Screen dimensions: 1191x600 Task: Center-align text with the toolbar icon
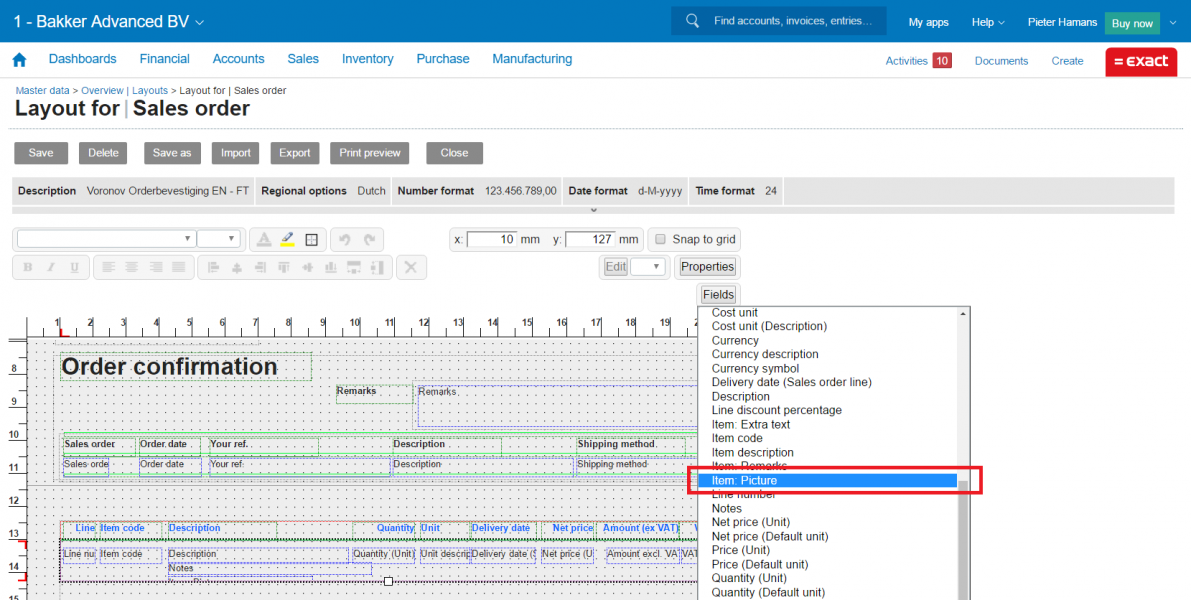(131, 267)
